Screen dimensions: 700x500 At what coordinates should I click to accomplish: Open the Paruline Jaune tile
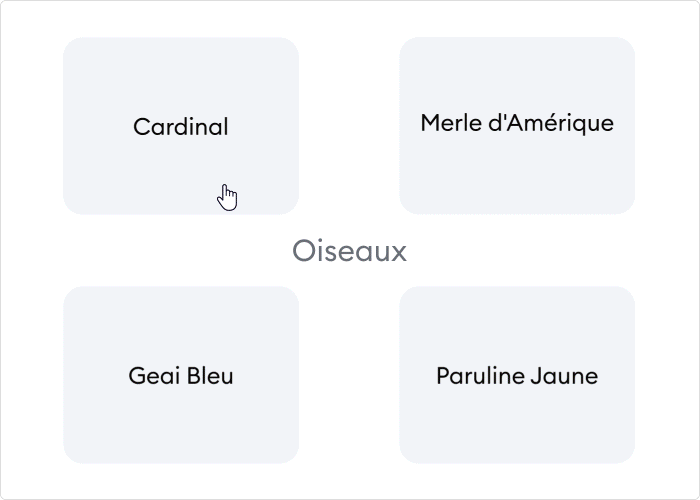click(x=517, y=375)
